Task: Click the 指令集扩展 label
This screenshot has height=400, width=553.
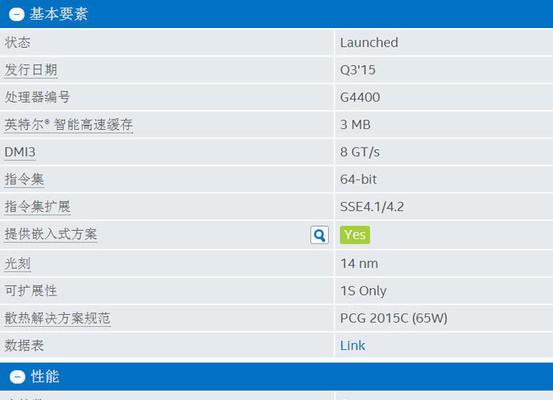Action: click(37, 207)
